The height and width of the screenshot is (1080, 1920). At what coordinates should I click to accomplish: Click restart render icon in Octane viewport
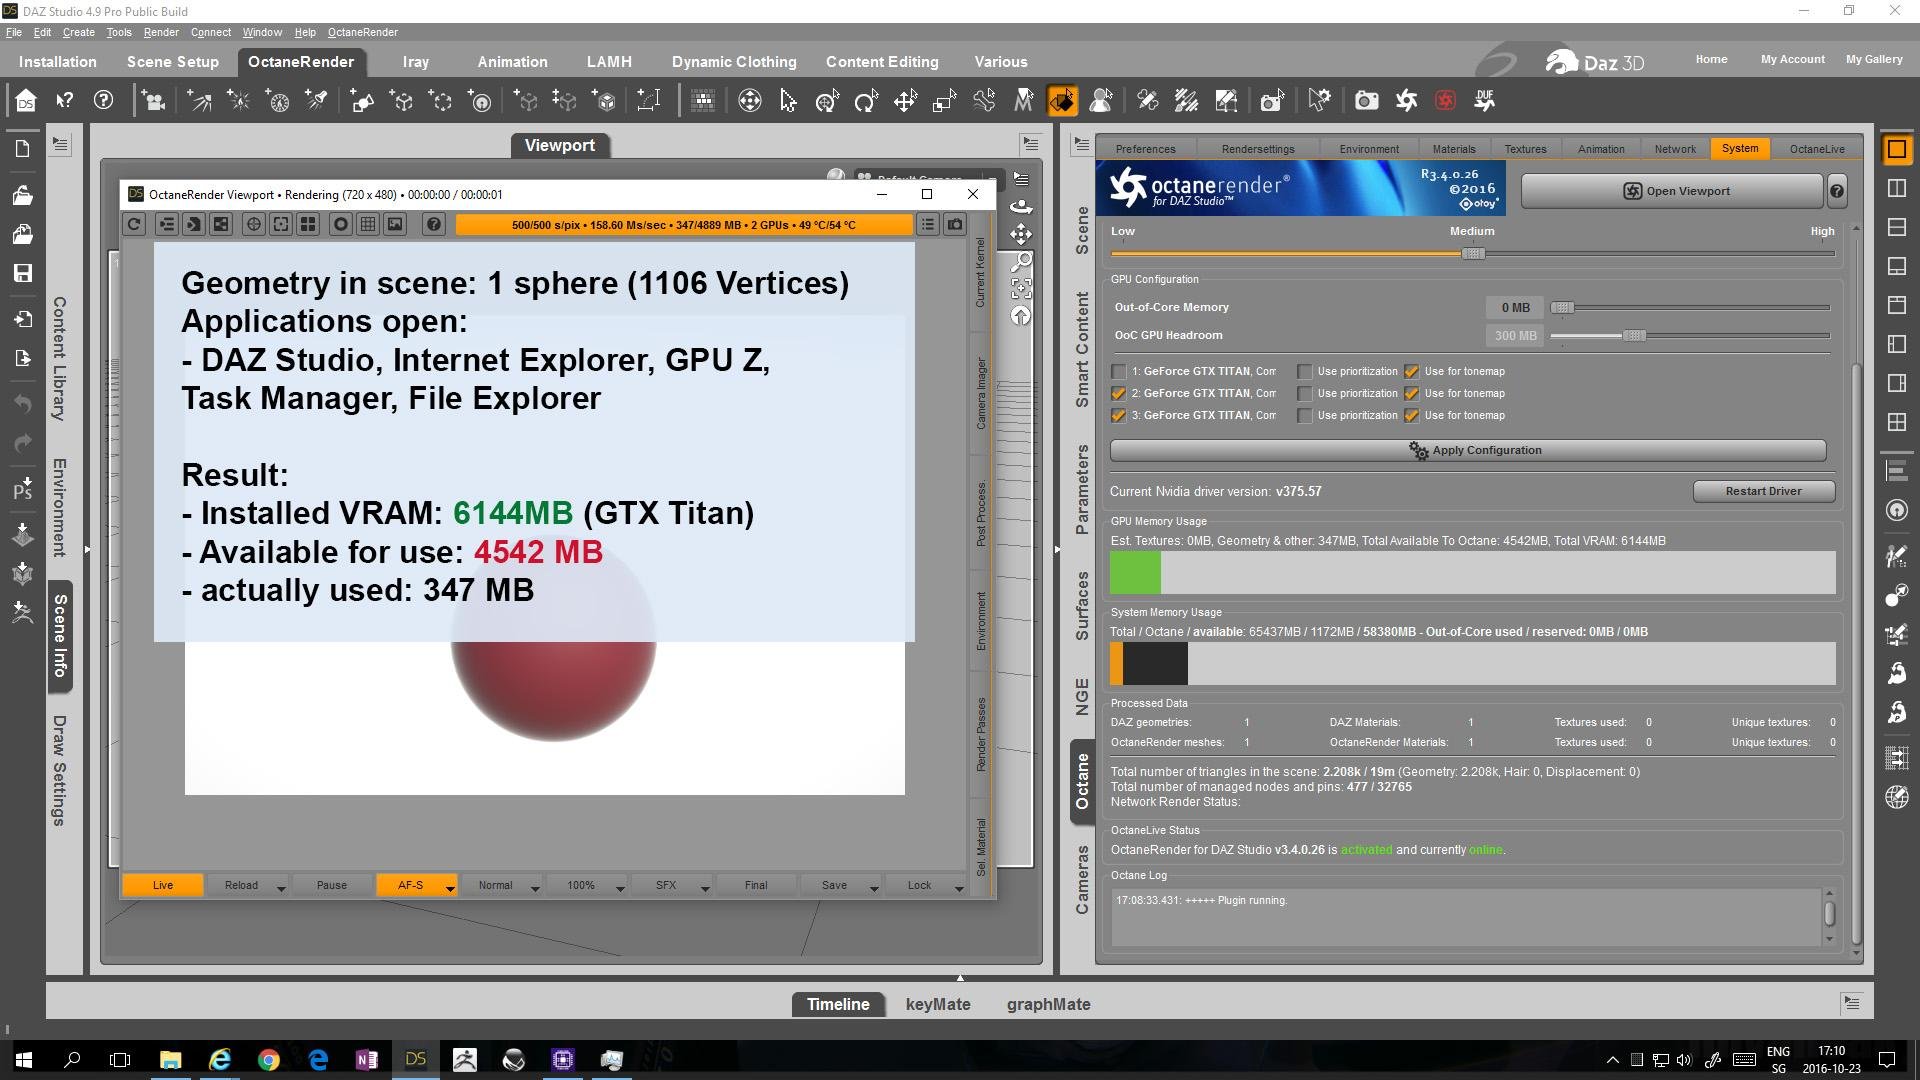point(134,225)
